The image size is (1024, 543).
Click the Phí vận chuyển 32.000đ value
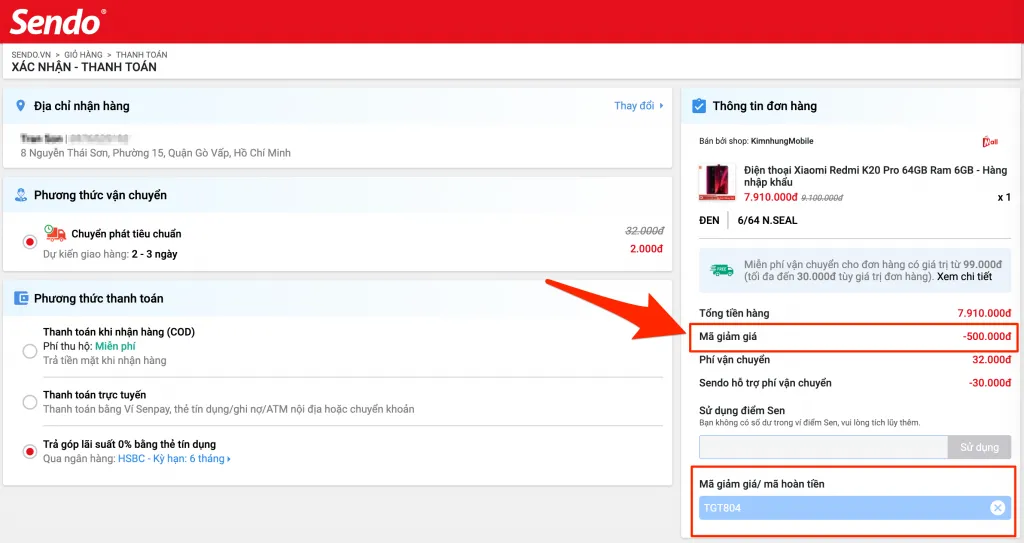[991, 359]
